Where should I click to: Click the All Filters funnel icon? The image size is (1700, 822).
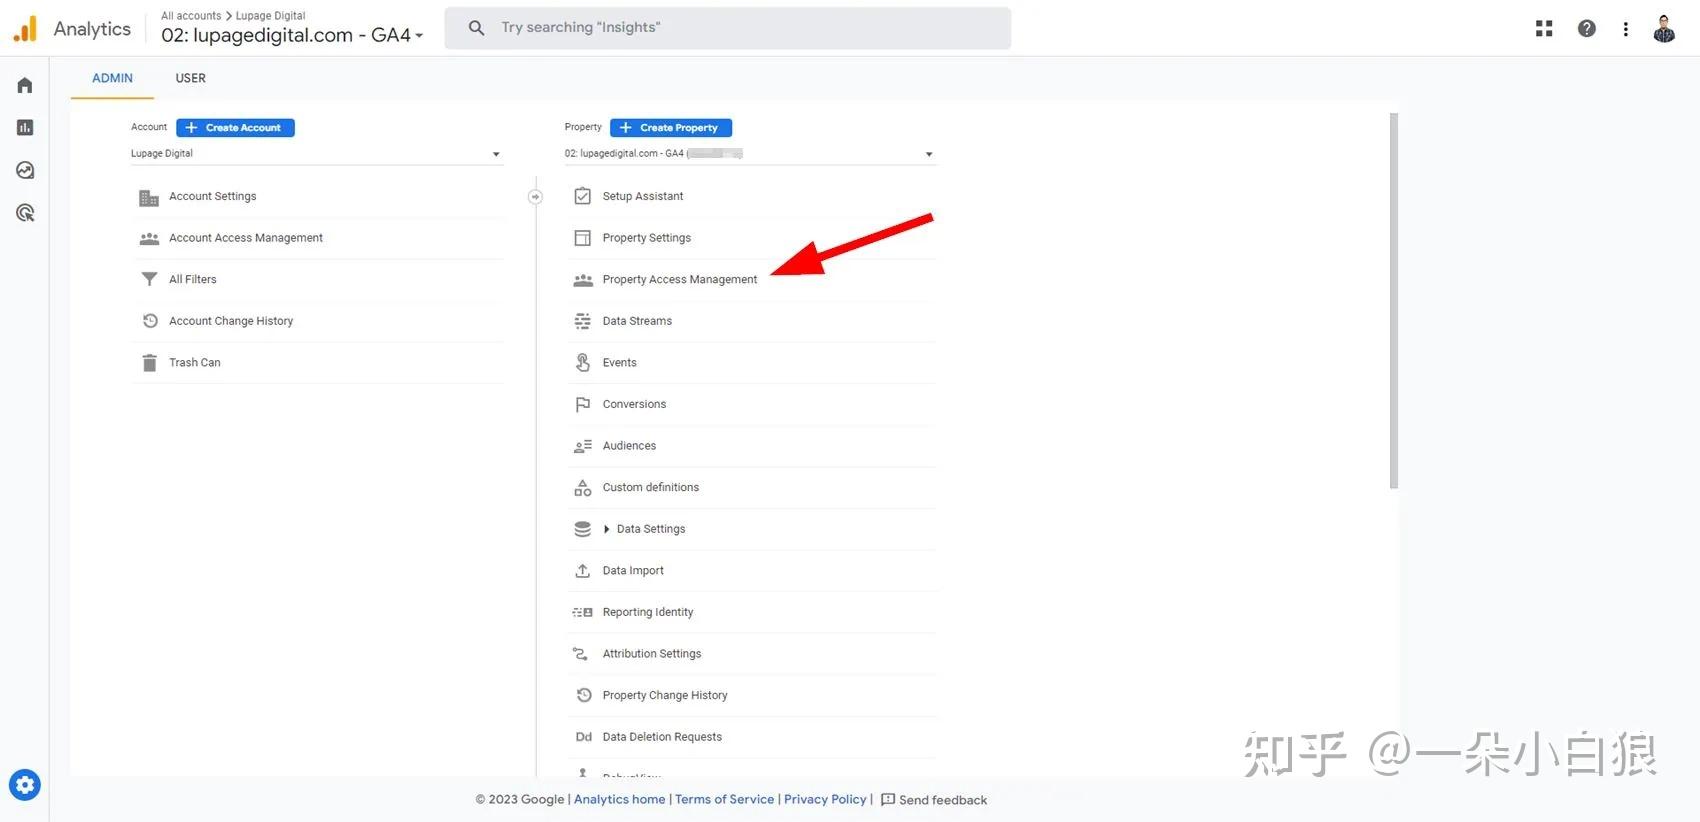(149, 279)
